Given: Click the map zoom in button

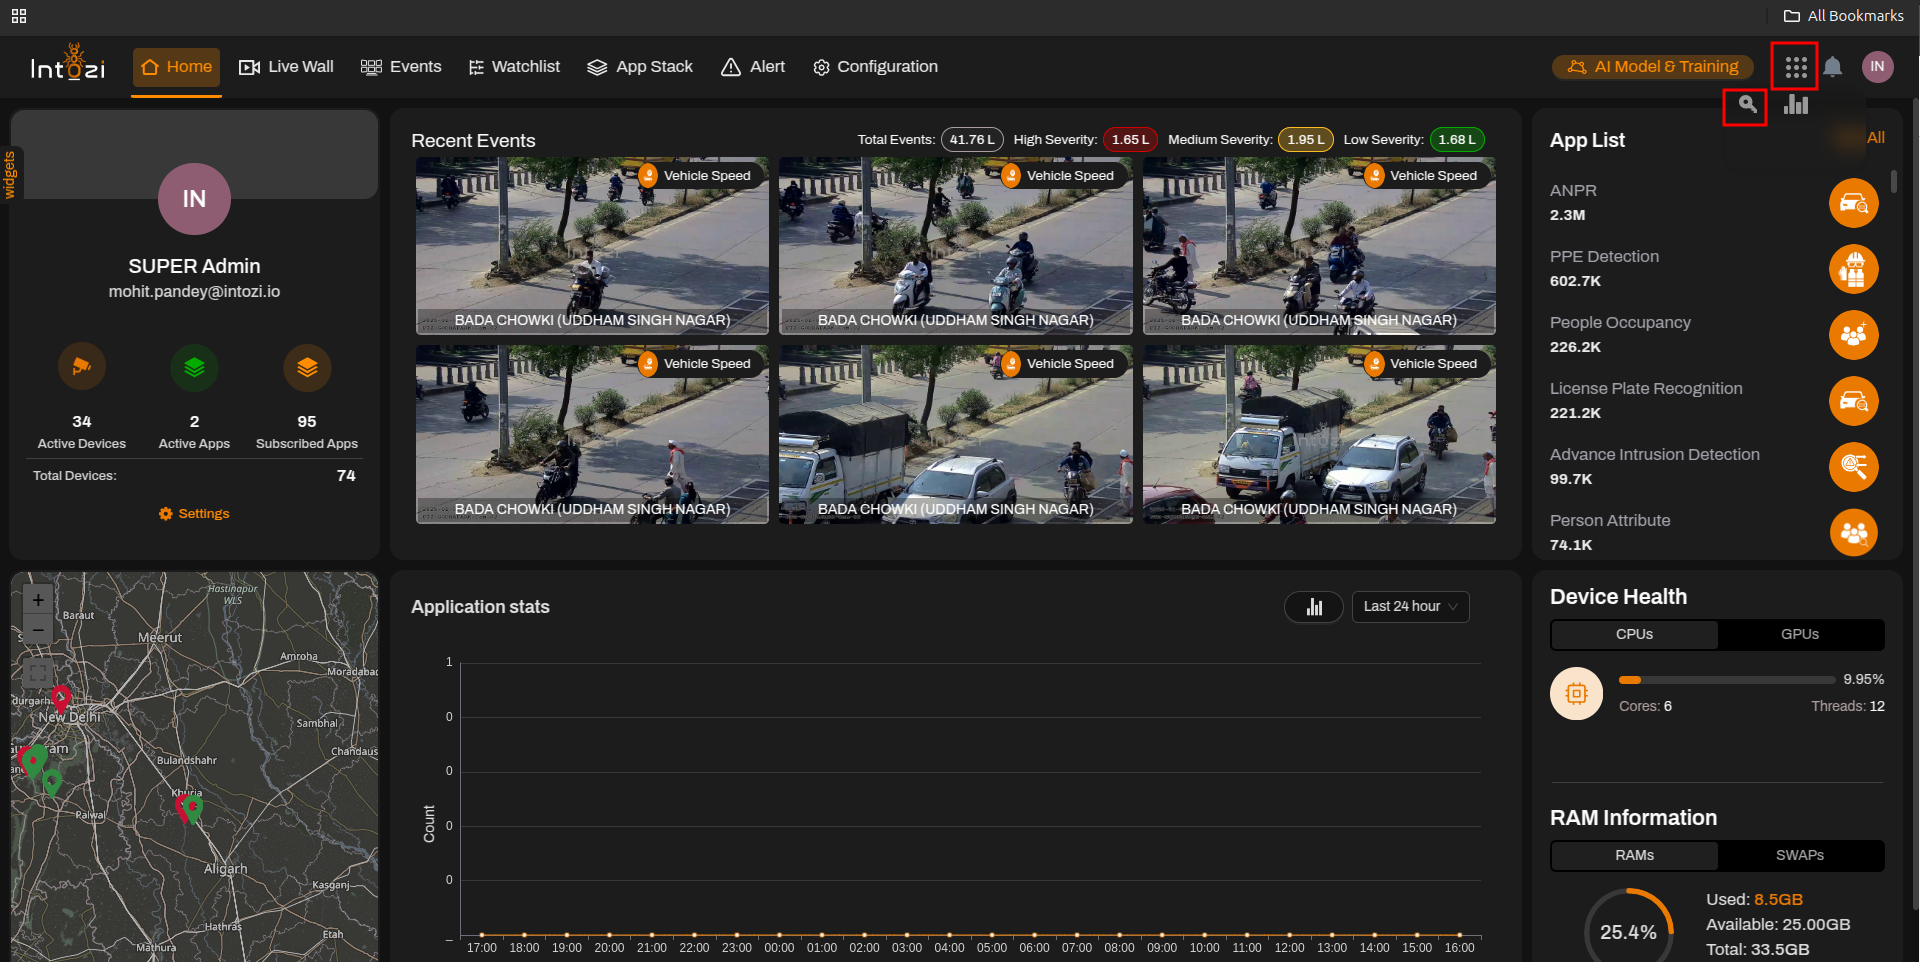Looking at the screenshot, I should (38, 600).
